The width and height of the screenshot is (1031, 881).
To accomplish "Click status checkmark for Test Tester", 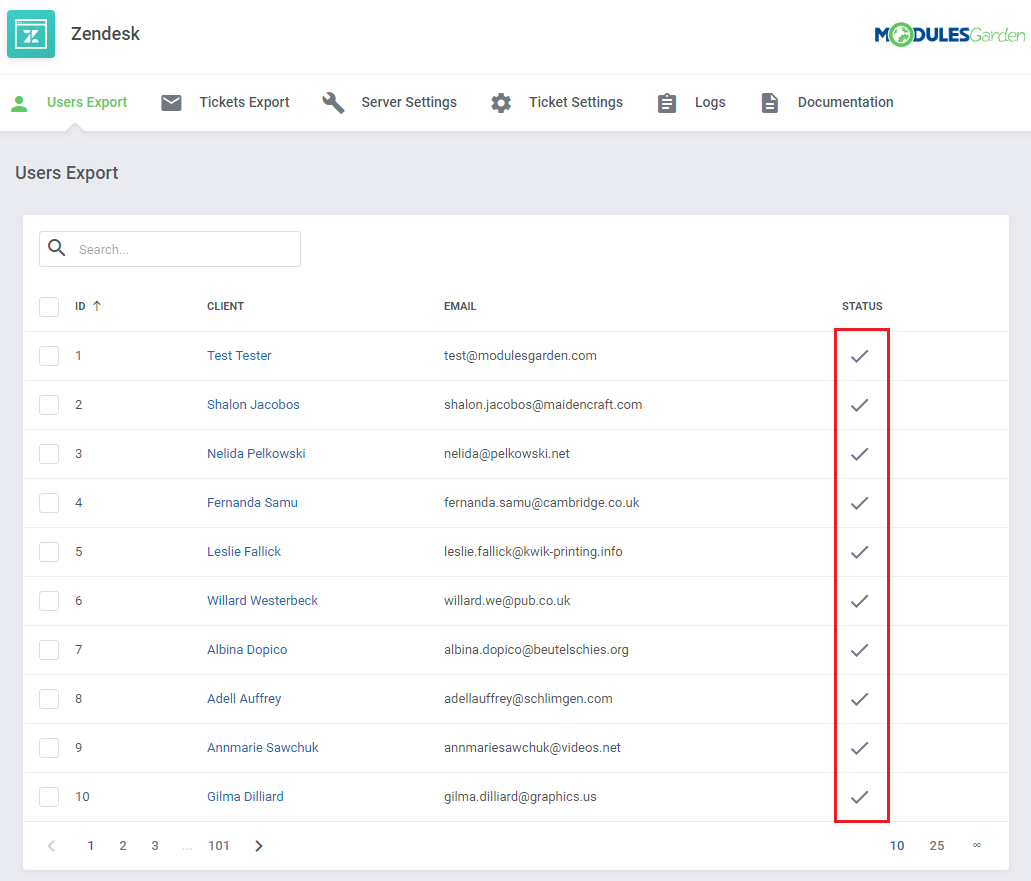I will [x=859, y=356].
